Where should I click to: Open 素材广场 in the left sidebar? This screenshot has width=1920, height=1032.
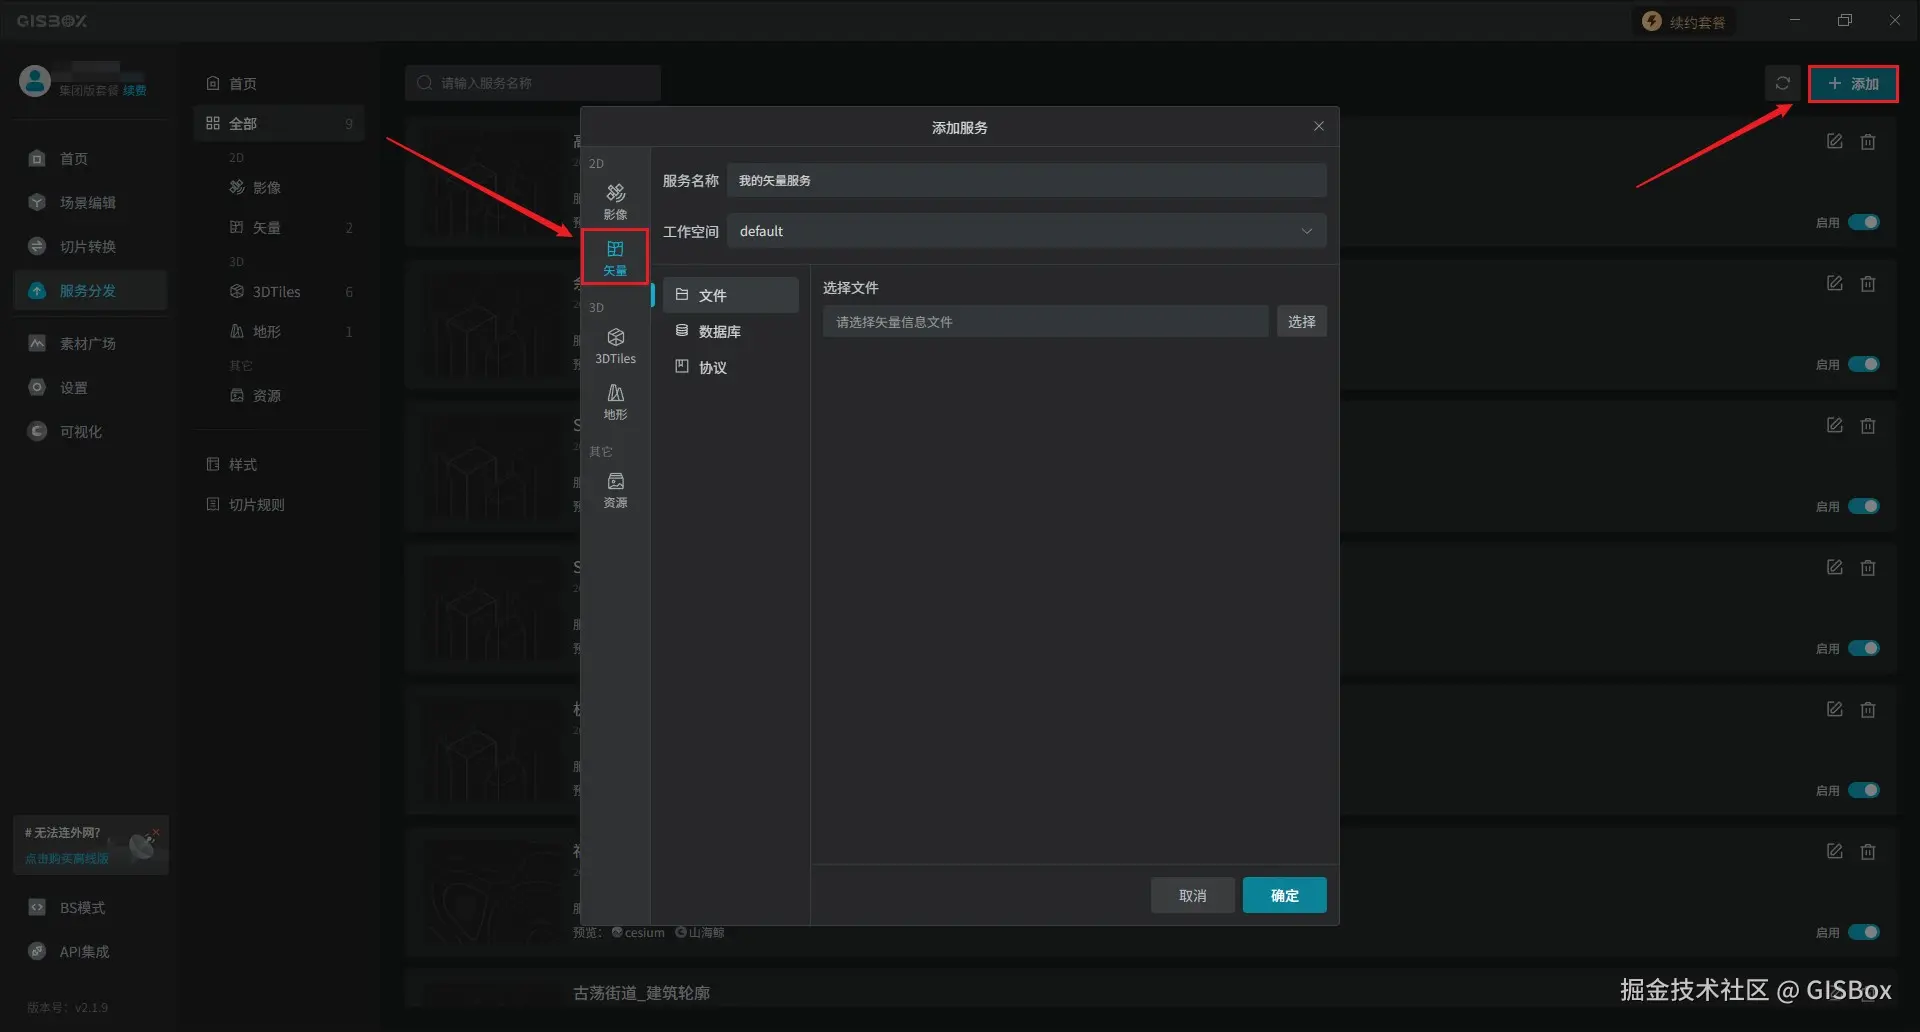click(90, 343)
